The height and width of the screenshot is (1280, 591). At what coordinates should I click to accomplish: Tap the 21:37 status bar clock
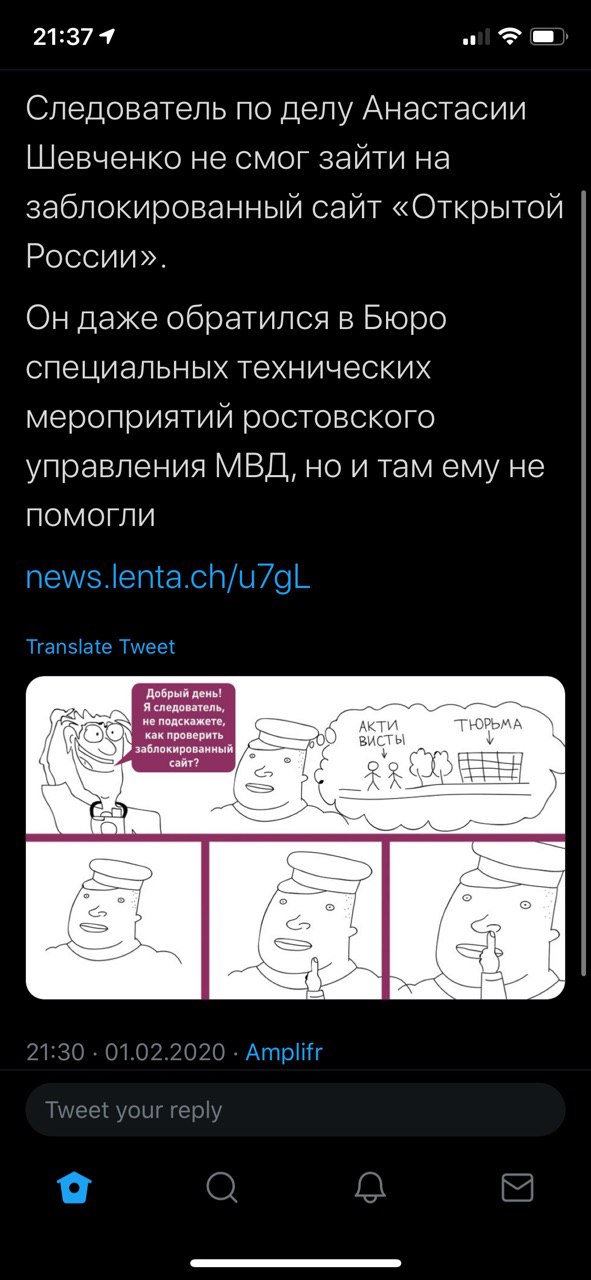(62, 37)
